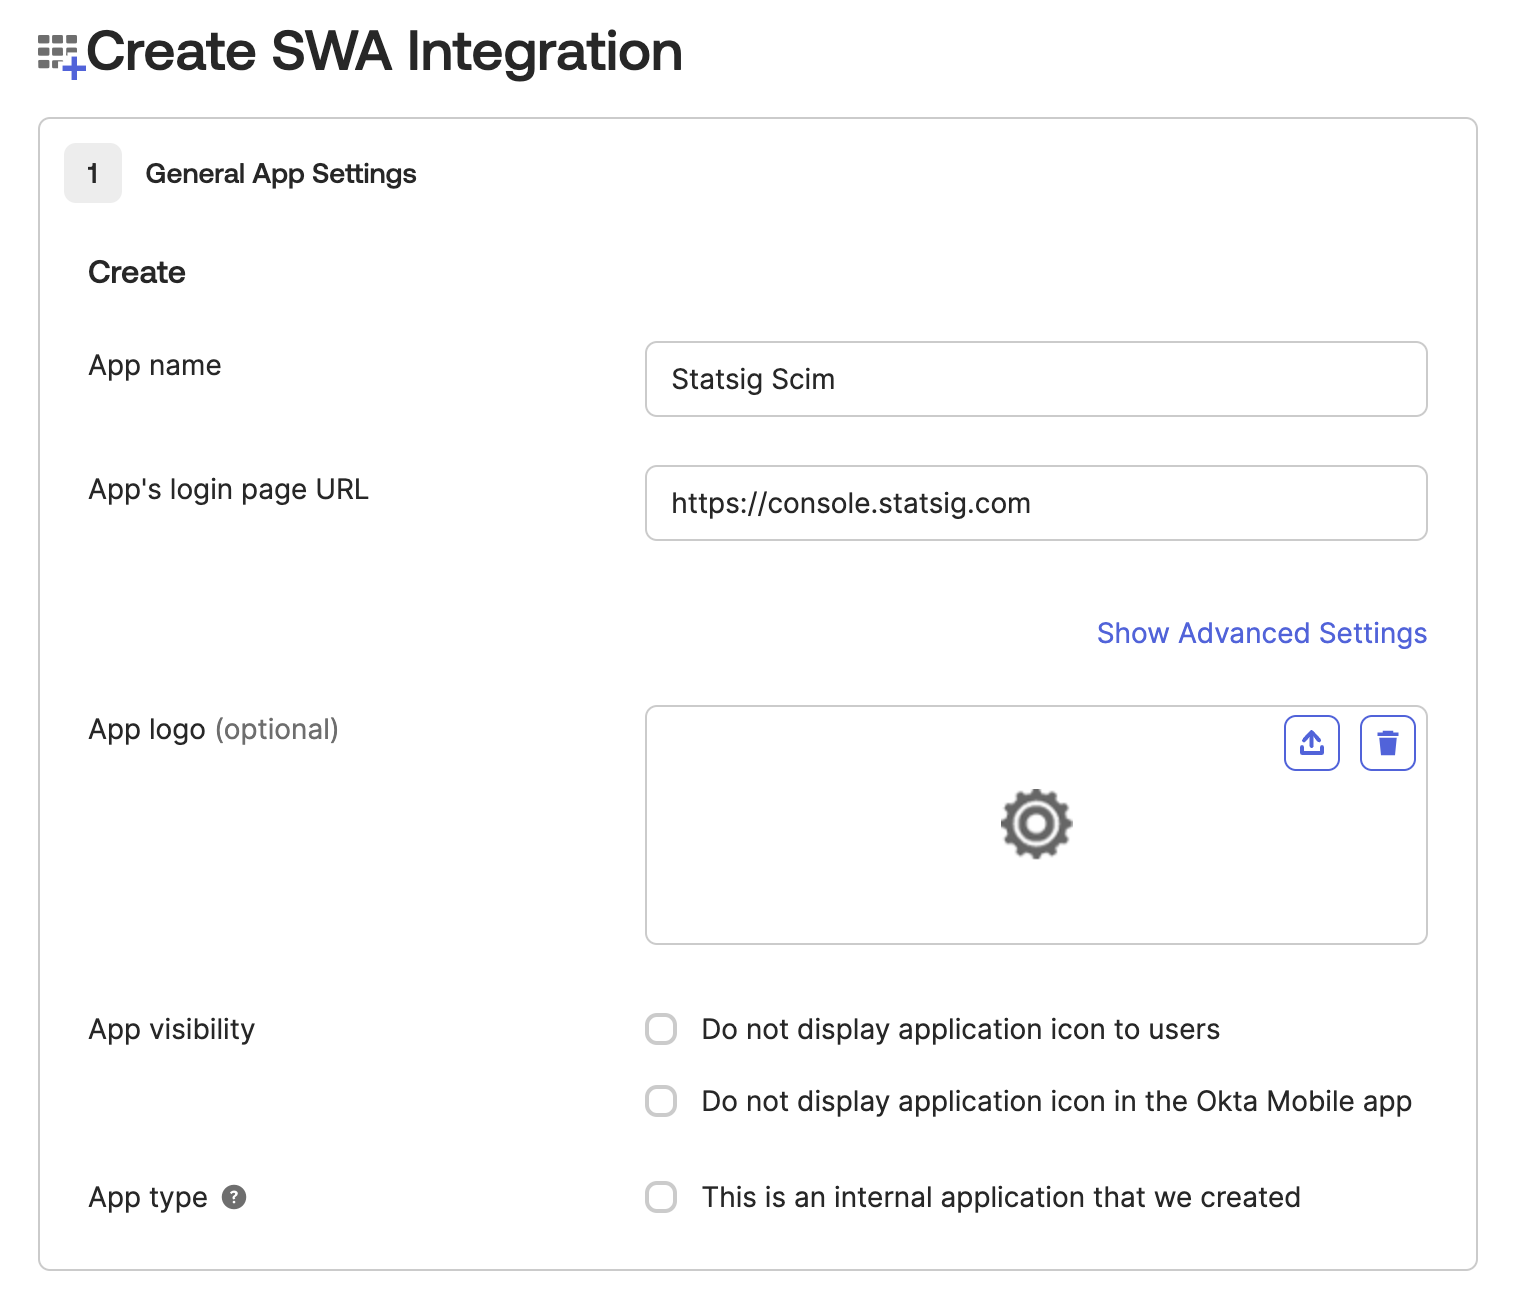This screenshot has height=1308, width=1514.
Task: Check "Do not display application icon to users"
Action: [661, 1028]
